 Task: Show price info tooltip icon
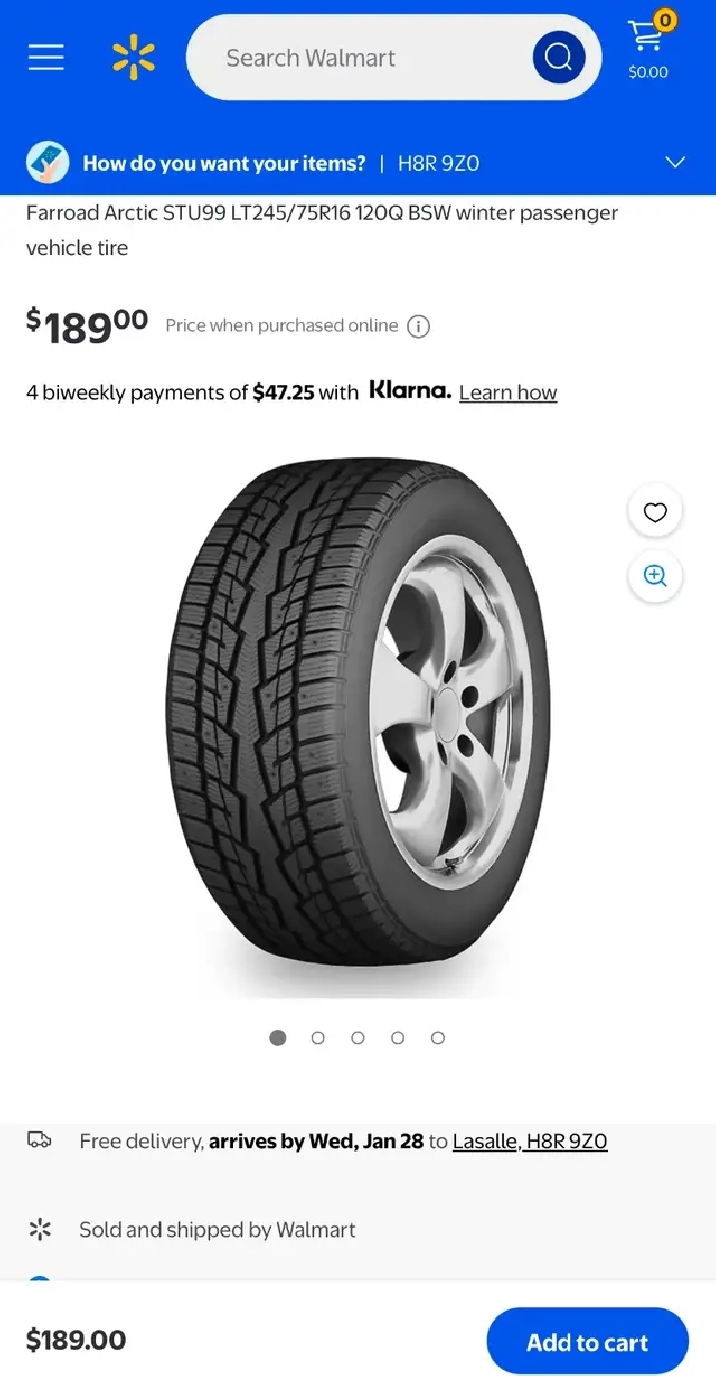tap(419, 327)
